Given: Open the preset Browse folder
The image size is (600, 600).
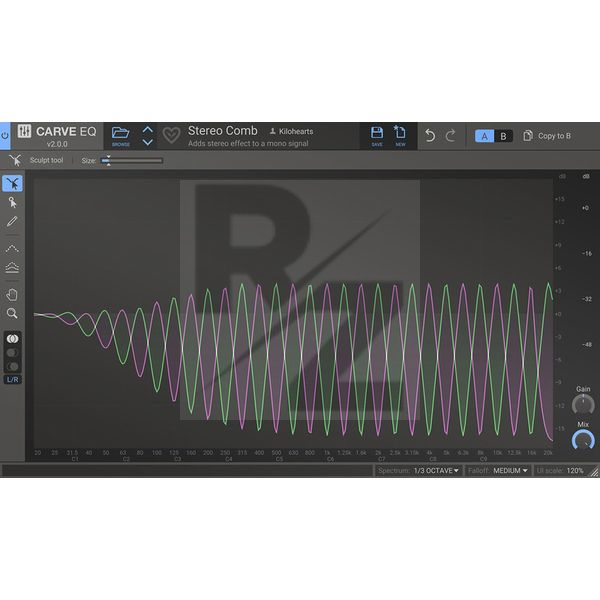Looking at the screenshot, I should (121, 136).
